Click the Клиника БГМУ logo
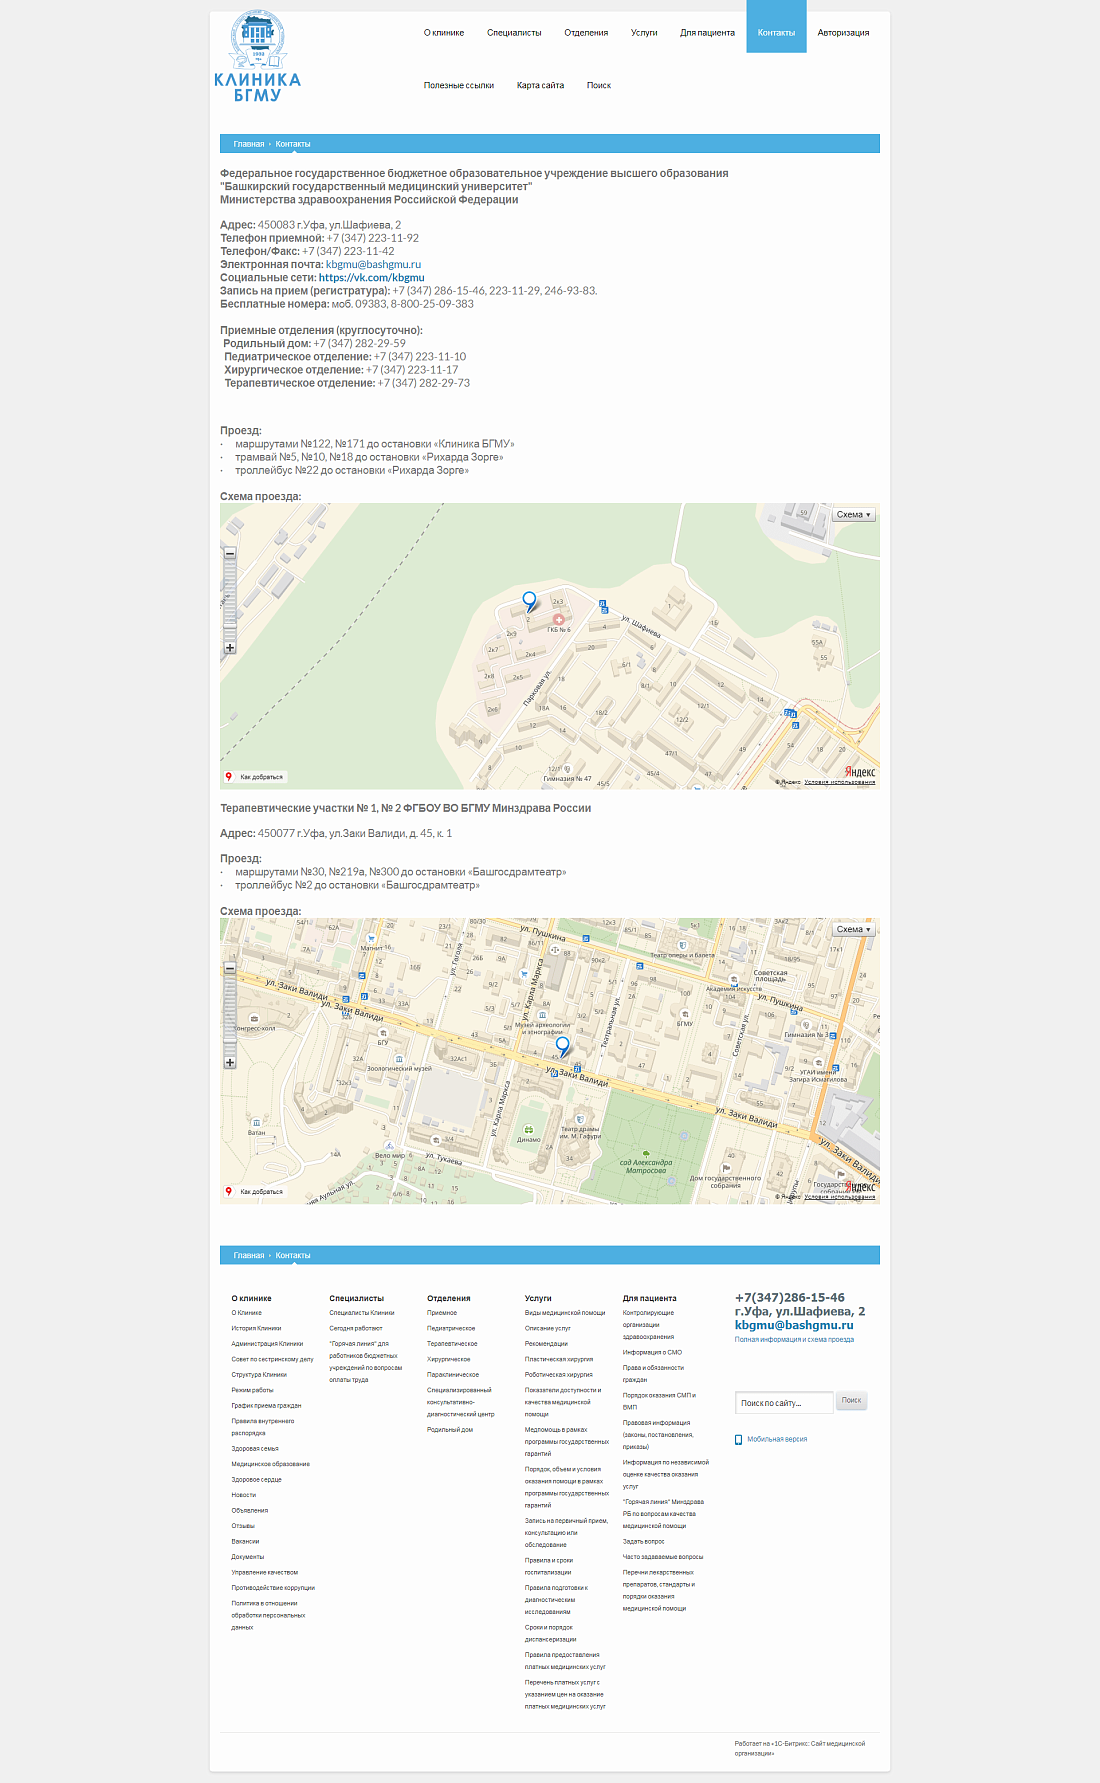The width and height of the screenshot is (1100, 1783). click(257, 57)
